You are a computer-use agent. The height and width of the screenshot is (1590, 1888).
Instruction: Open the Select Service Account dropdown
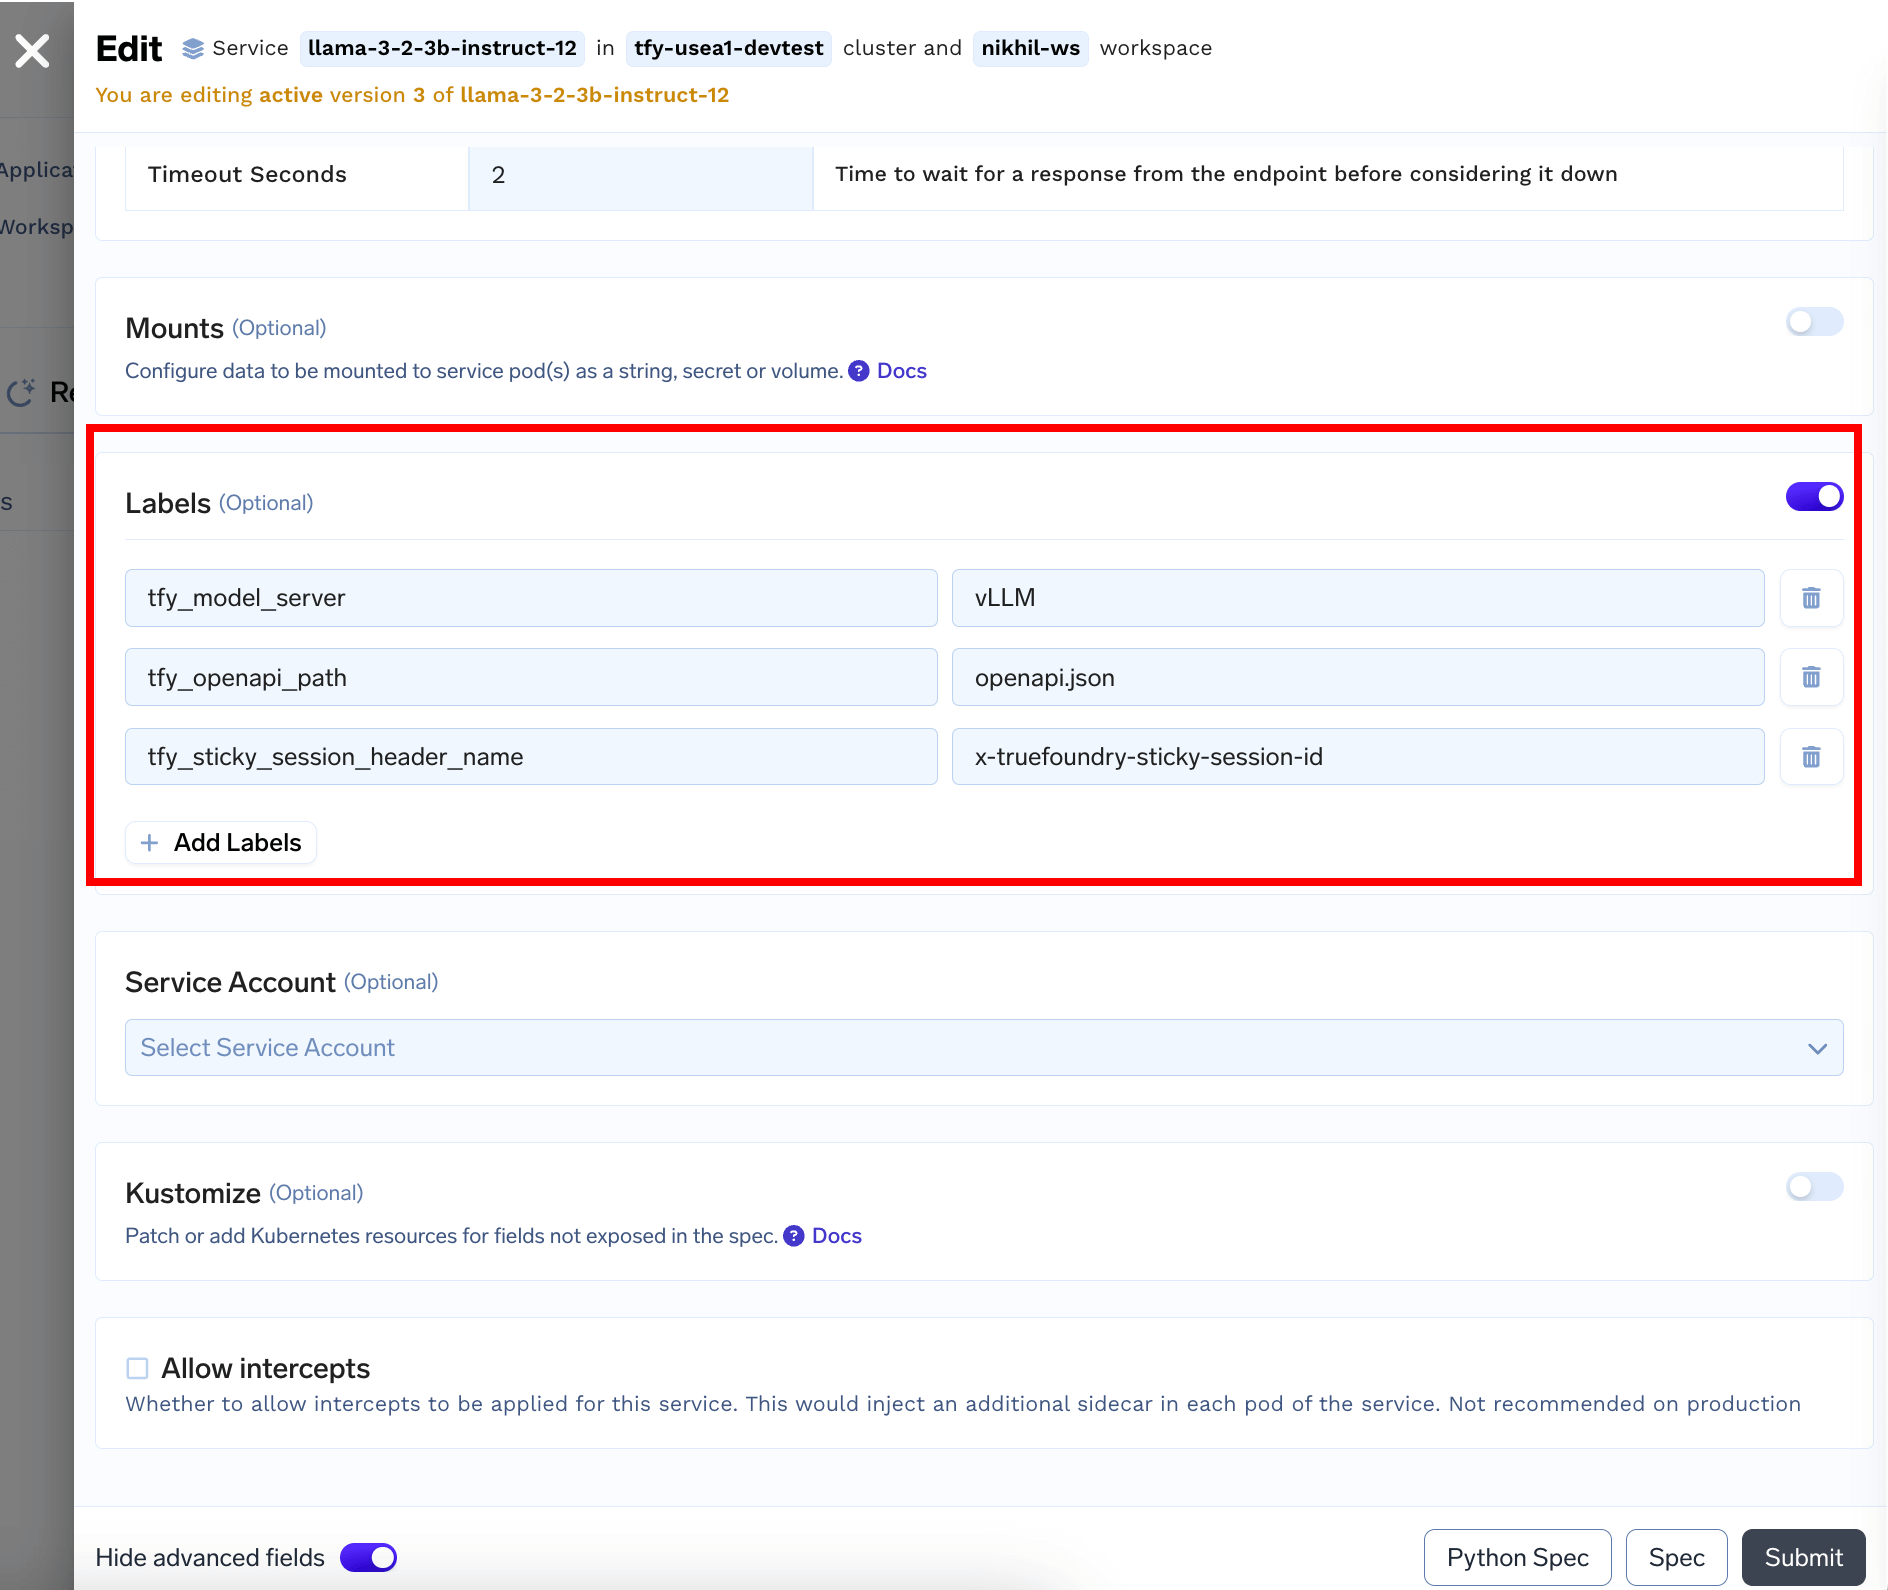coord(984,1048)
